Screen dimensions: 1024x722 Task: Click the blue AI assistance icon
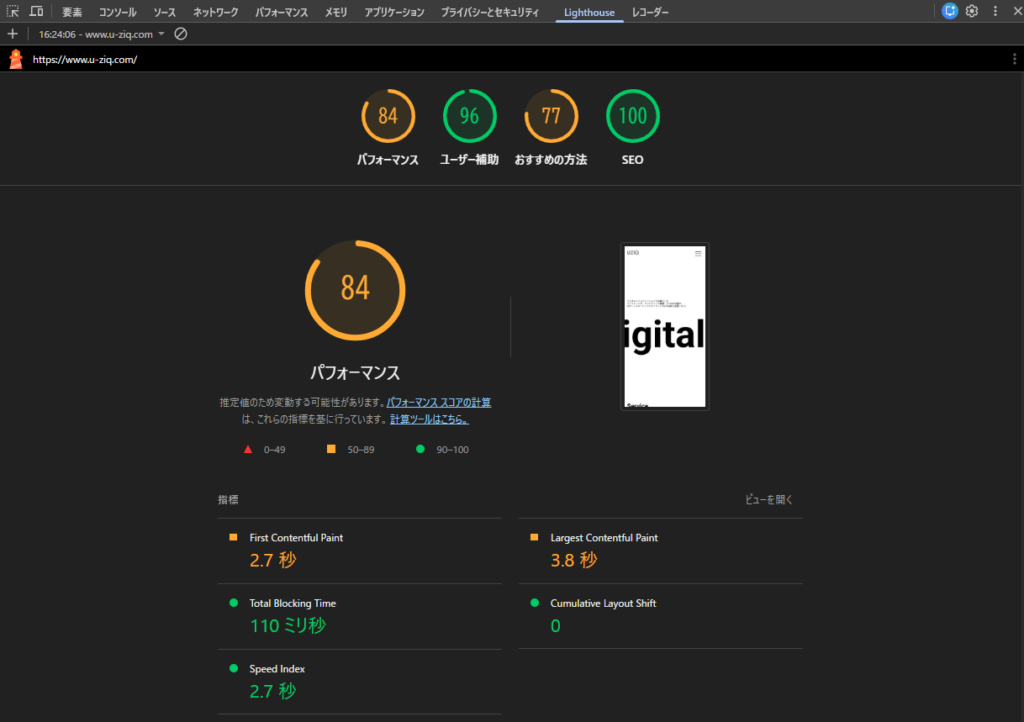[x=950, y=11]
